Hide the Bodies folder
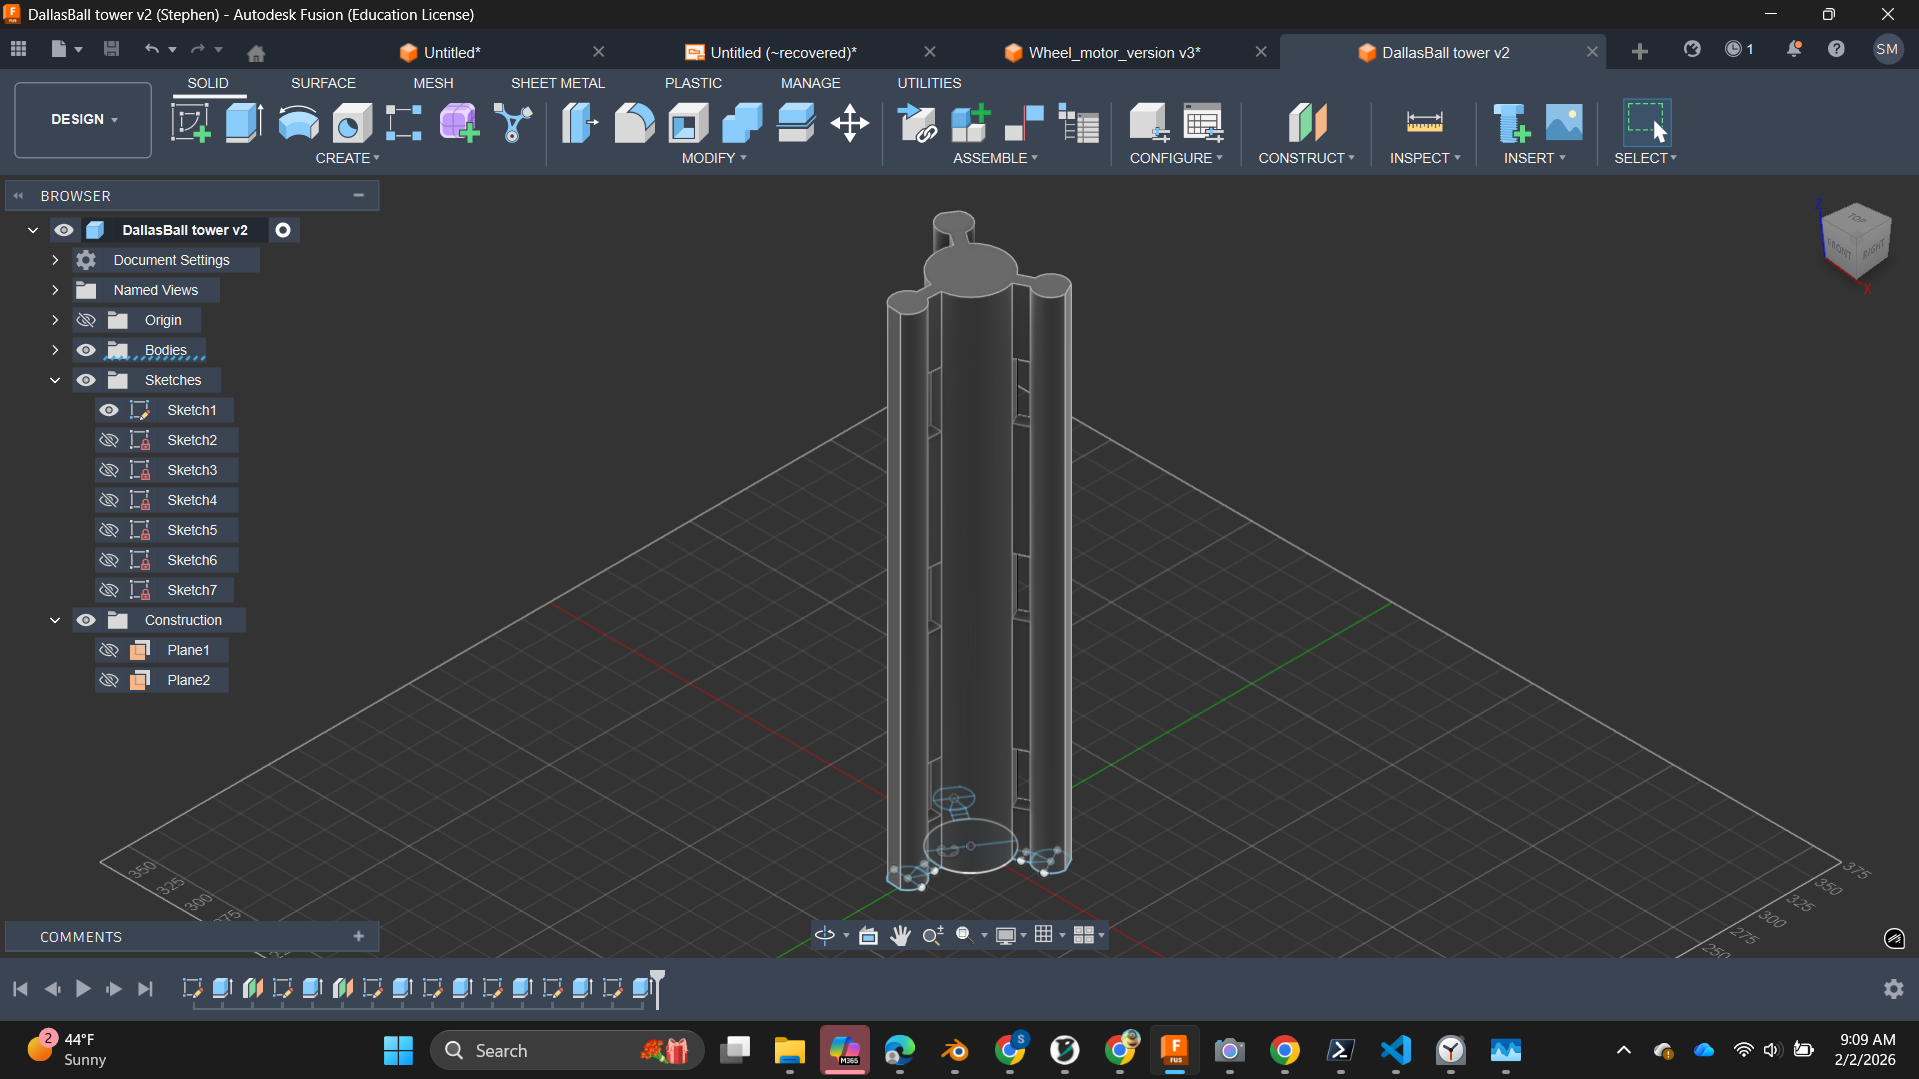1919x1079 pixels. pos(86,350)
